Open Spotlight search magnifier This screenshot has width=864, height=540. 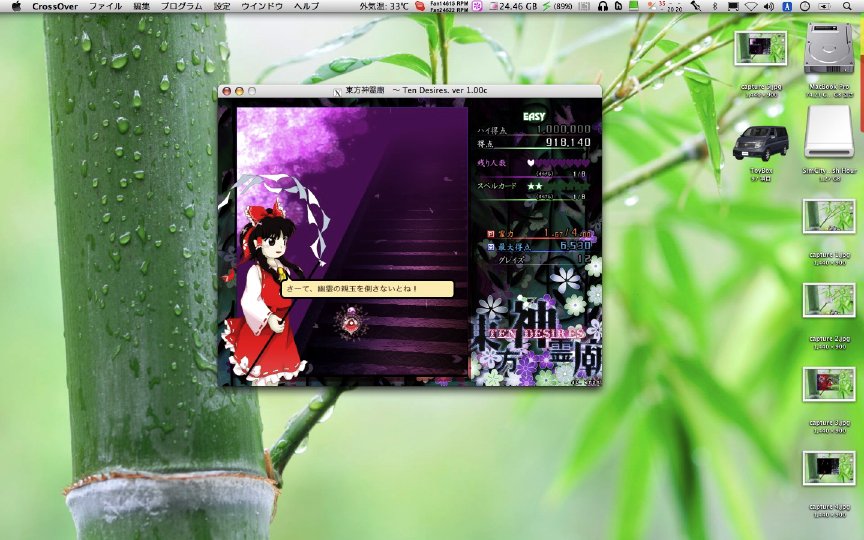(847, 7)
